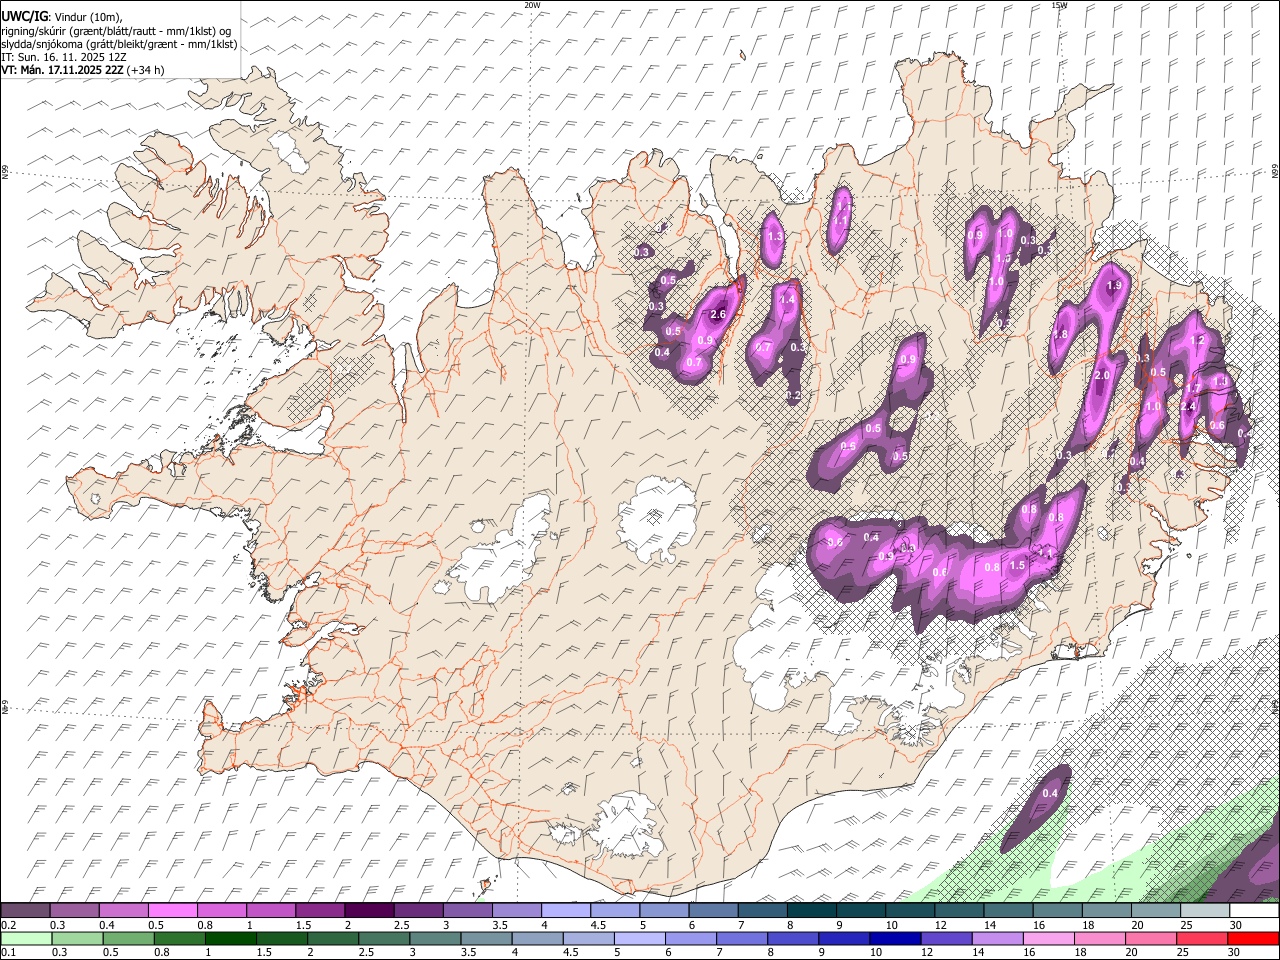
Task: Pick the navy blue rain swatch at 10
Action: coord(895,938)
